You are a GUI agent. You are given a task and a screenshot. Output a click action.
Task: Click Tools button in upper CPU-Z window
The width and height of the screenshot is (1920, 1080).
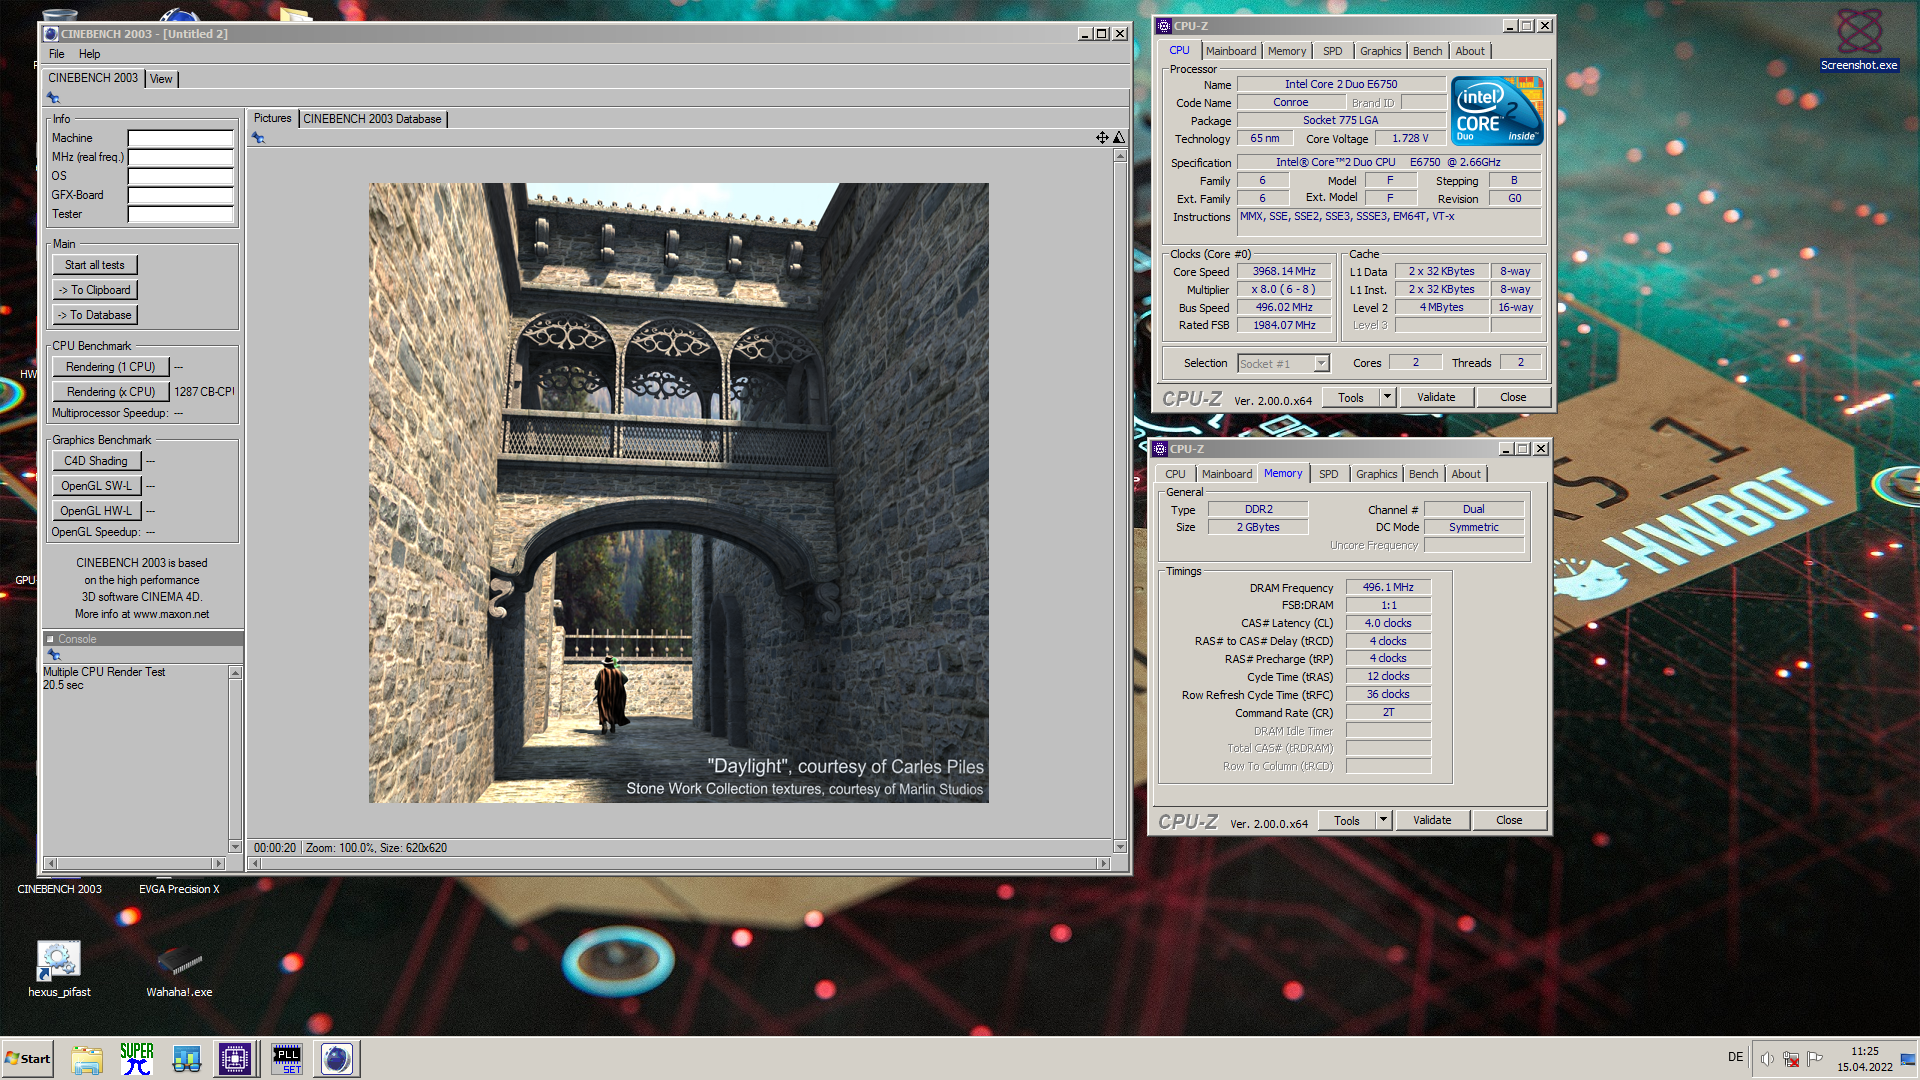[1351, 397]
